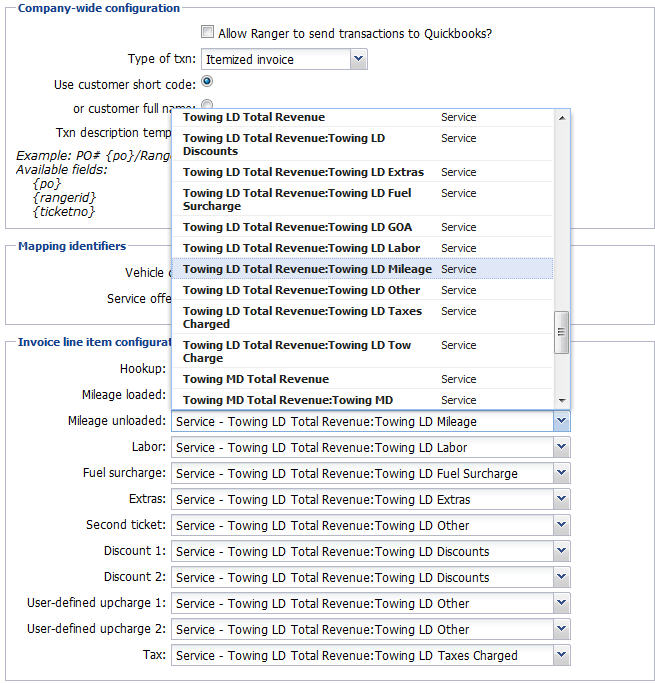Image resolution: width=655 pixels, height=683 pixels.
Task: Select Towing LD Extras in dropdown list
Action: pyautogui.click(x=301, y=172)
